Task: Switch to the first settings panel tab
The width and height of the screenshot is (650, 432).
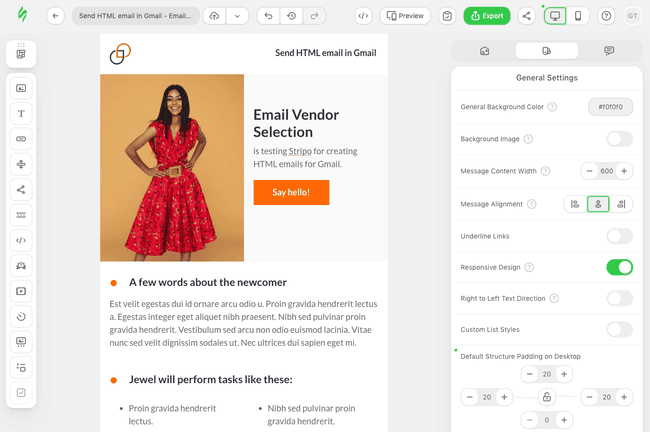Action: point(484,51)
